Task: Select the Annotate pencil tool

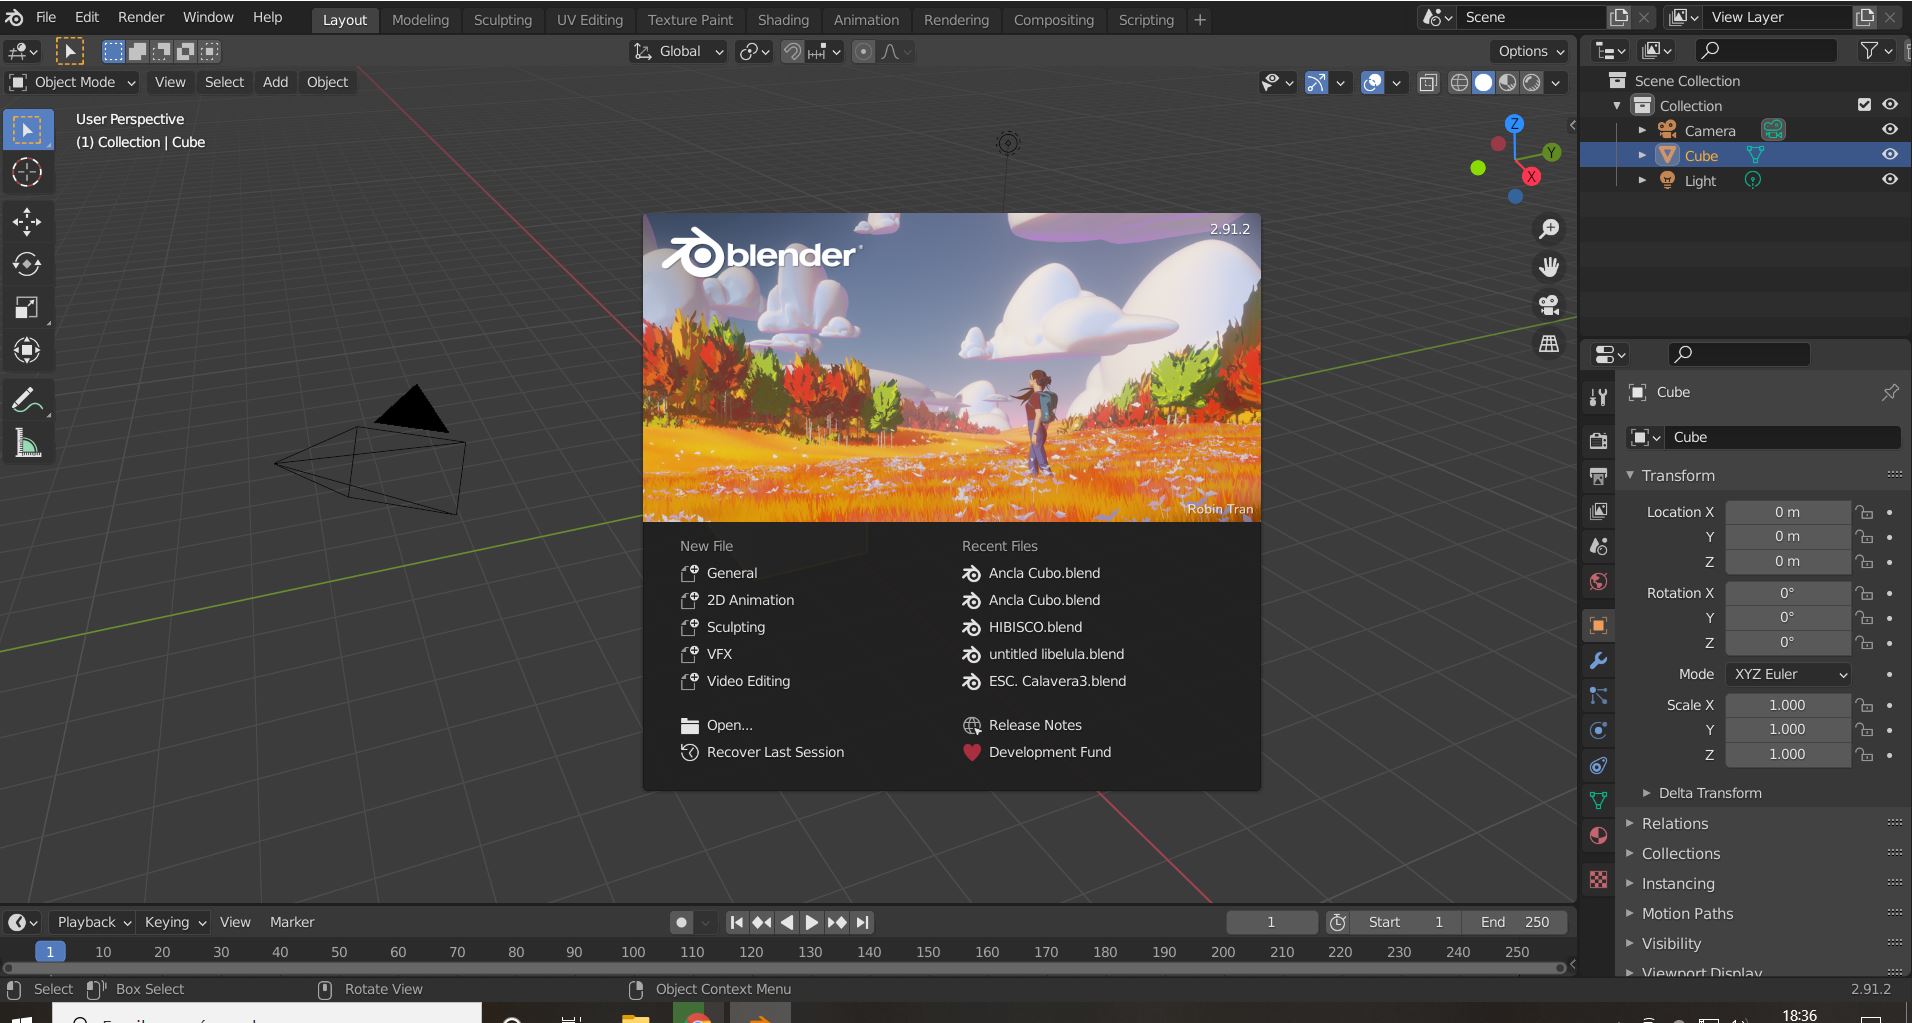Action: [27, 400]
